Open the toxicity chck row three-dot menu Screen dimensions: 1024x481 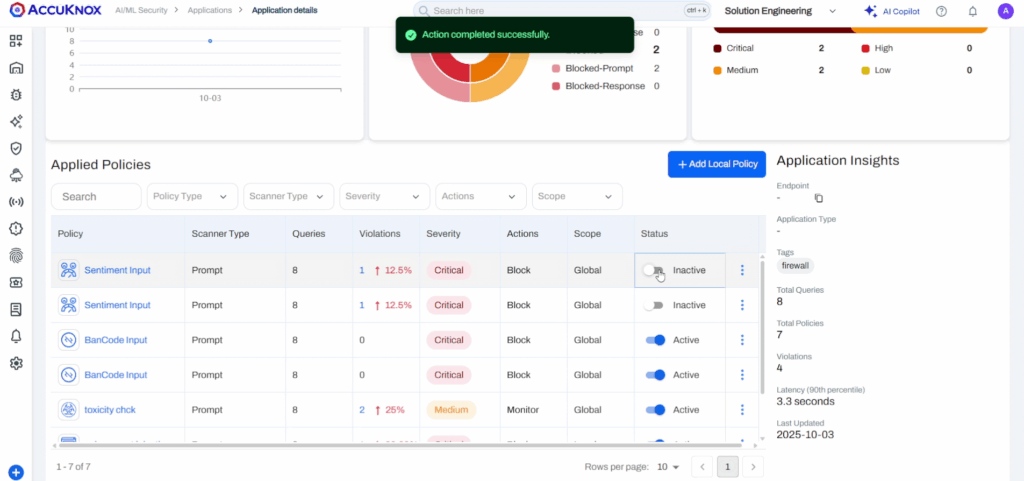point(743,410)
